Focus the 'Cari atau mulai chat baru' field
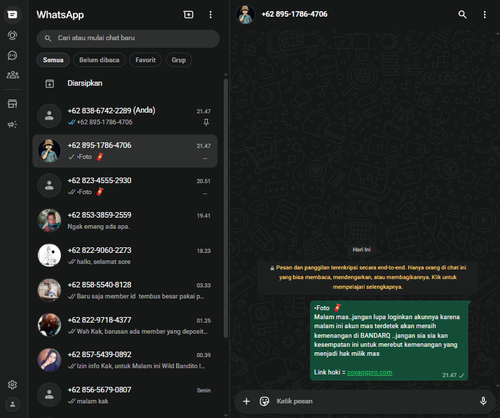Screen dimensions: 500x418 click(x=128, y=38)
